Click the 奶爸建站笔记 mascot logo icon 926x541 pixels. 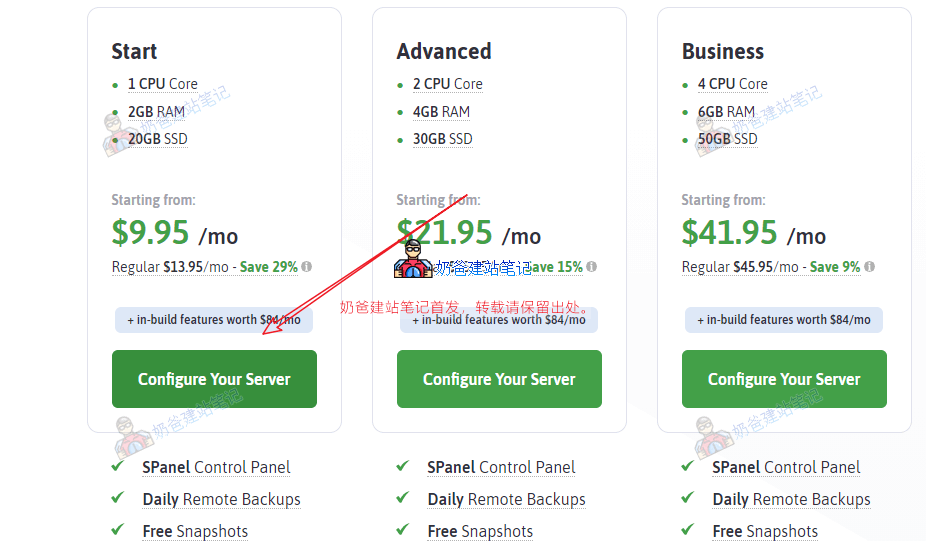point(413,260)
